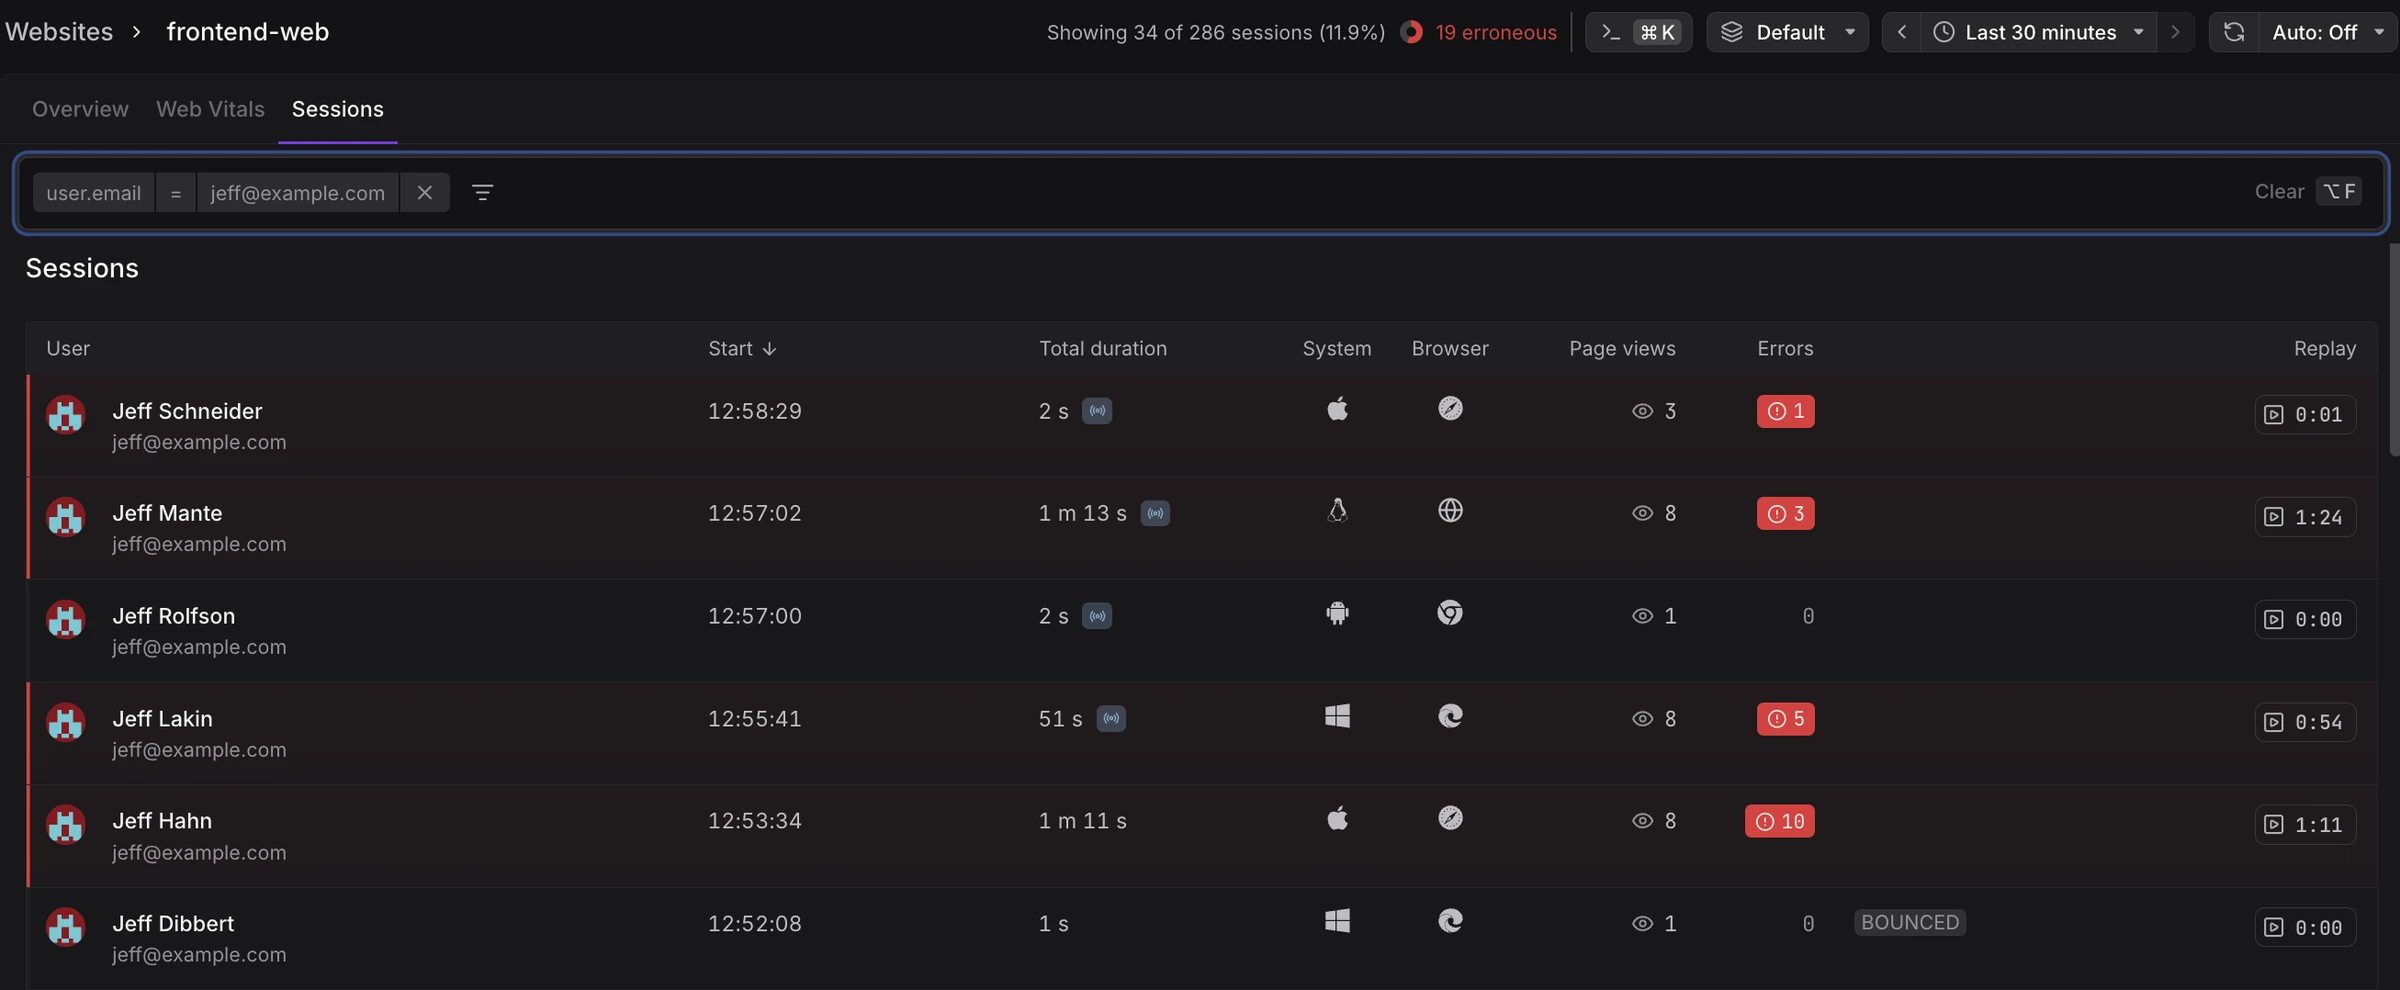Click the 19 erroneous indicator
Image resolution: width=2400 pixels, height=990 pixels.
coord(1479,32)
